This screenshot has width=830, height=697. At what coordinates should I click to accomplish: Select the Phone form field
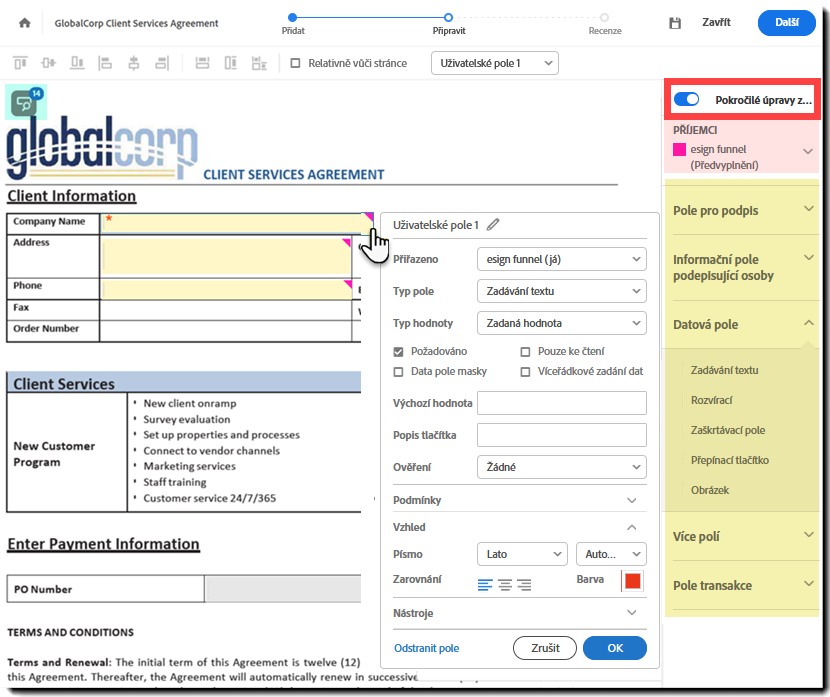click(x=226, y=289)
